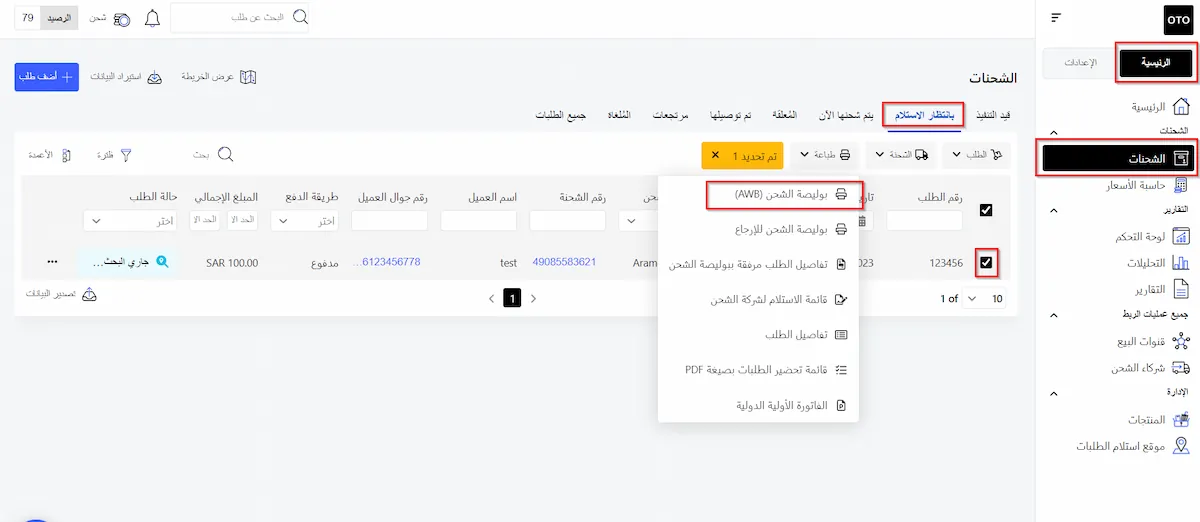Open حاسبة الأسعار price calculator
This screenshot has width=1200, height=522.
point(1145,185)
